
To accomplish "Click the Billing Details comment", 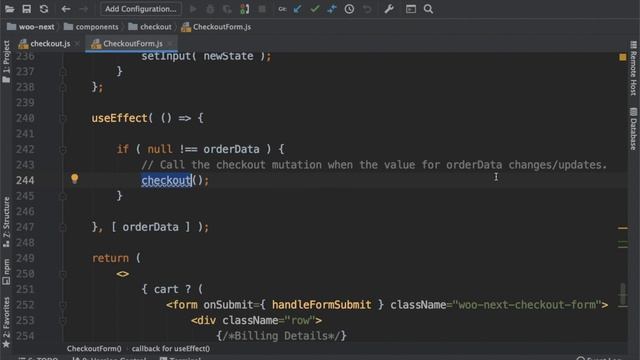I will [282, 336].
